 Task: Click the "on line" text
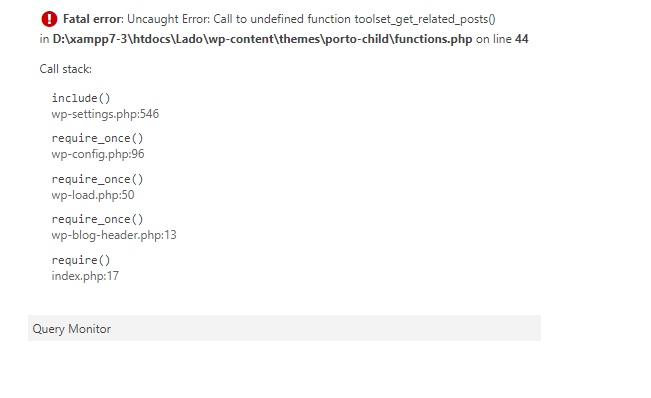point(494,39)
